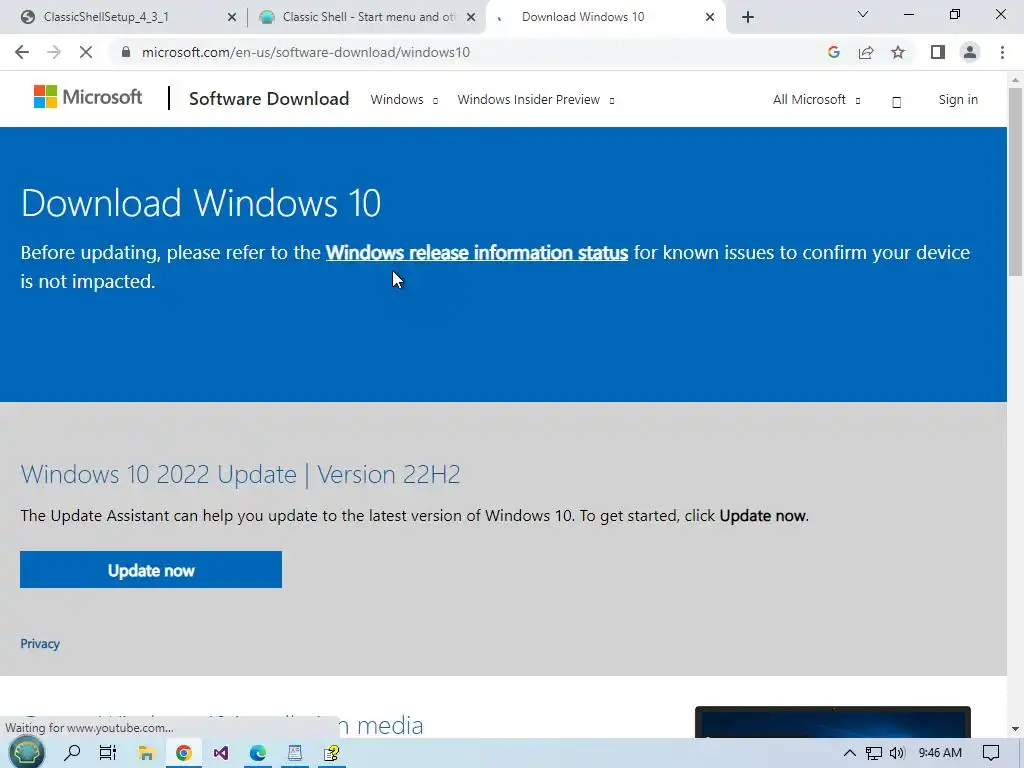Screen dimensions: 1024x768
Task: Go back to the previous page
Action: pyautogui.click(x=22, y=52)
